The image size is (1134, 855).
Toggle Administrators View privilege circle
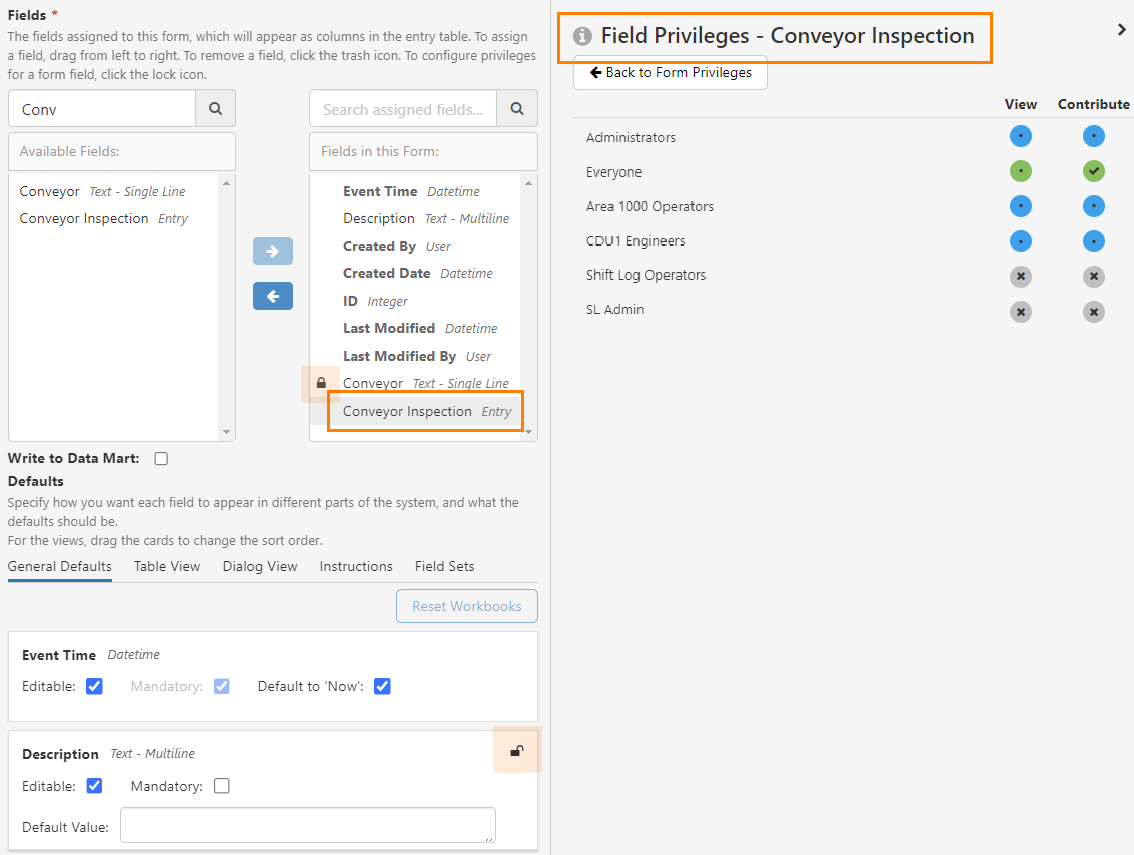click(1020, 137)
